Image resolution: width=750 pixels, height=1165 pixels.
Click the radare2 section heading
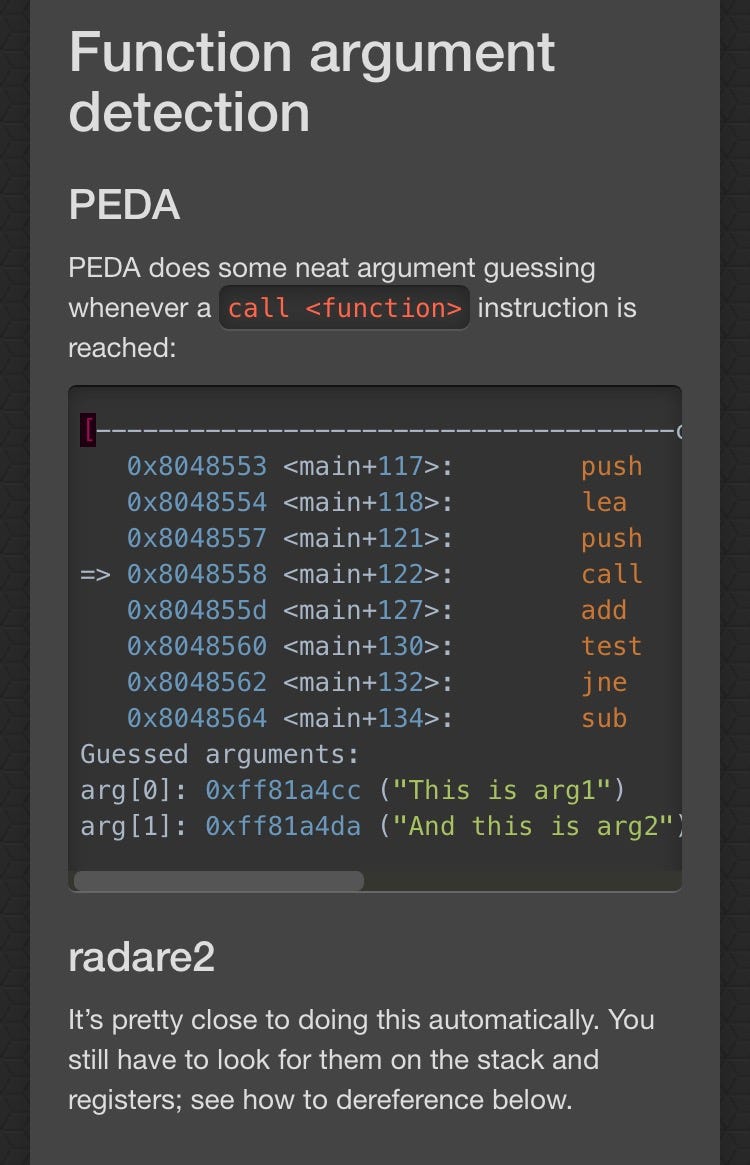141,957
